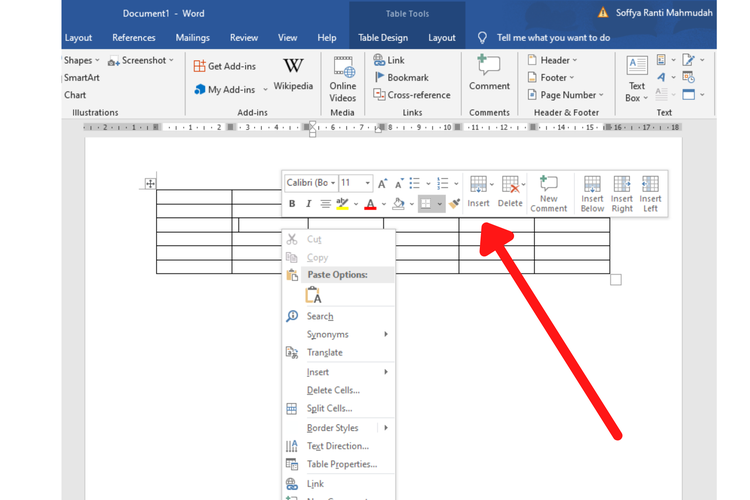
Task: Open the View ribbon tab
Action: (x=287, y=38)
